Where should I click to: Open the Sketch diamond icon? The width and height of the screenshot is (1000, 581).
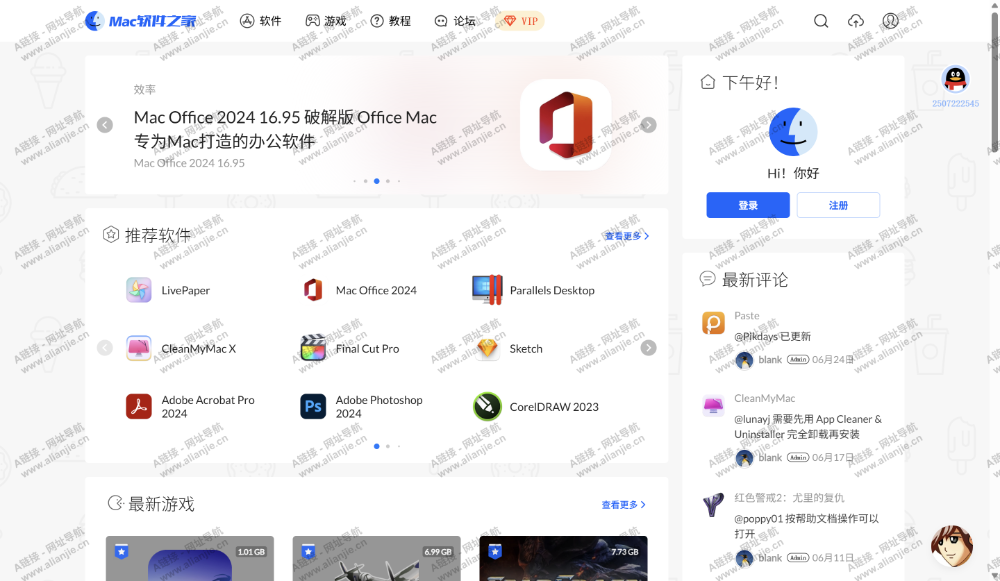tap(487, 348)
